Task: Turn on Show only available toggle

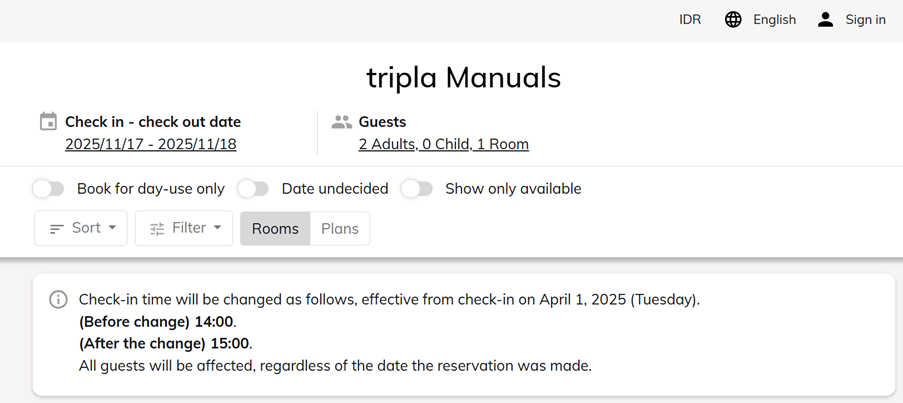Action: (x=417, y=189)
